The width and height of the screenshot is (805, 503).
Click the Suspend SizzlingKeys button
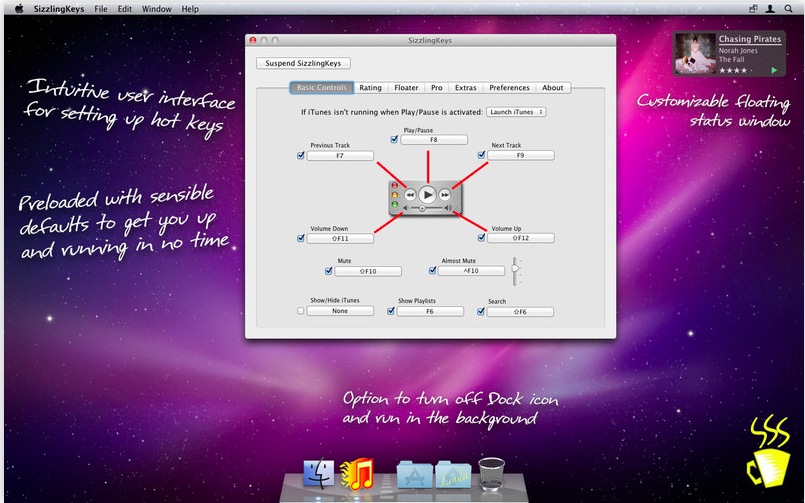point(303,63)
